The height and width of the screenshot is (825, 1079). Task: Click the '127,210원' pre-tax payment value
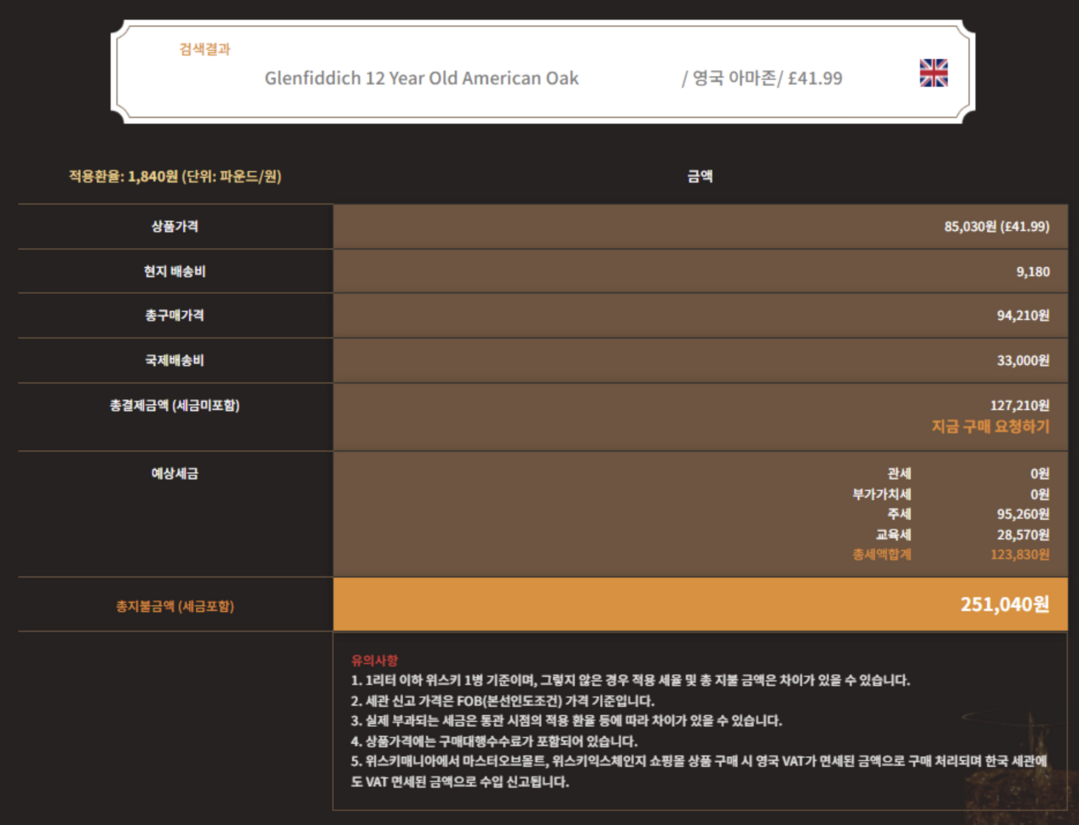click(x=1020, y=405)
